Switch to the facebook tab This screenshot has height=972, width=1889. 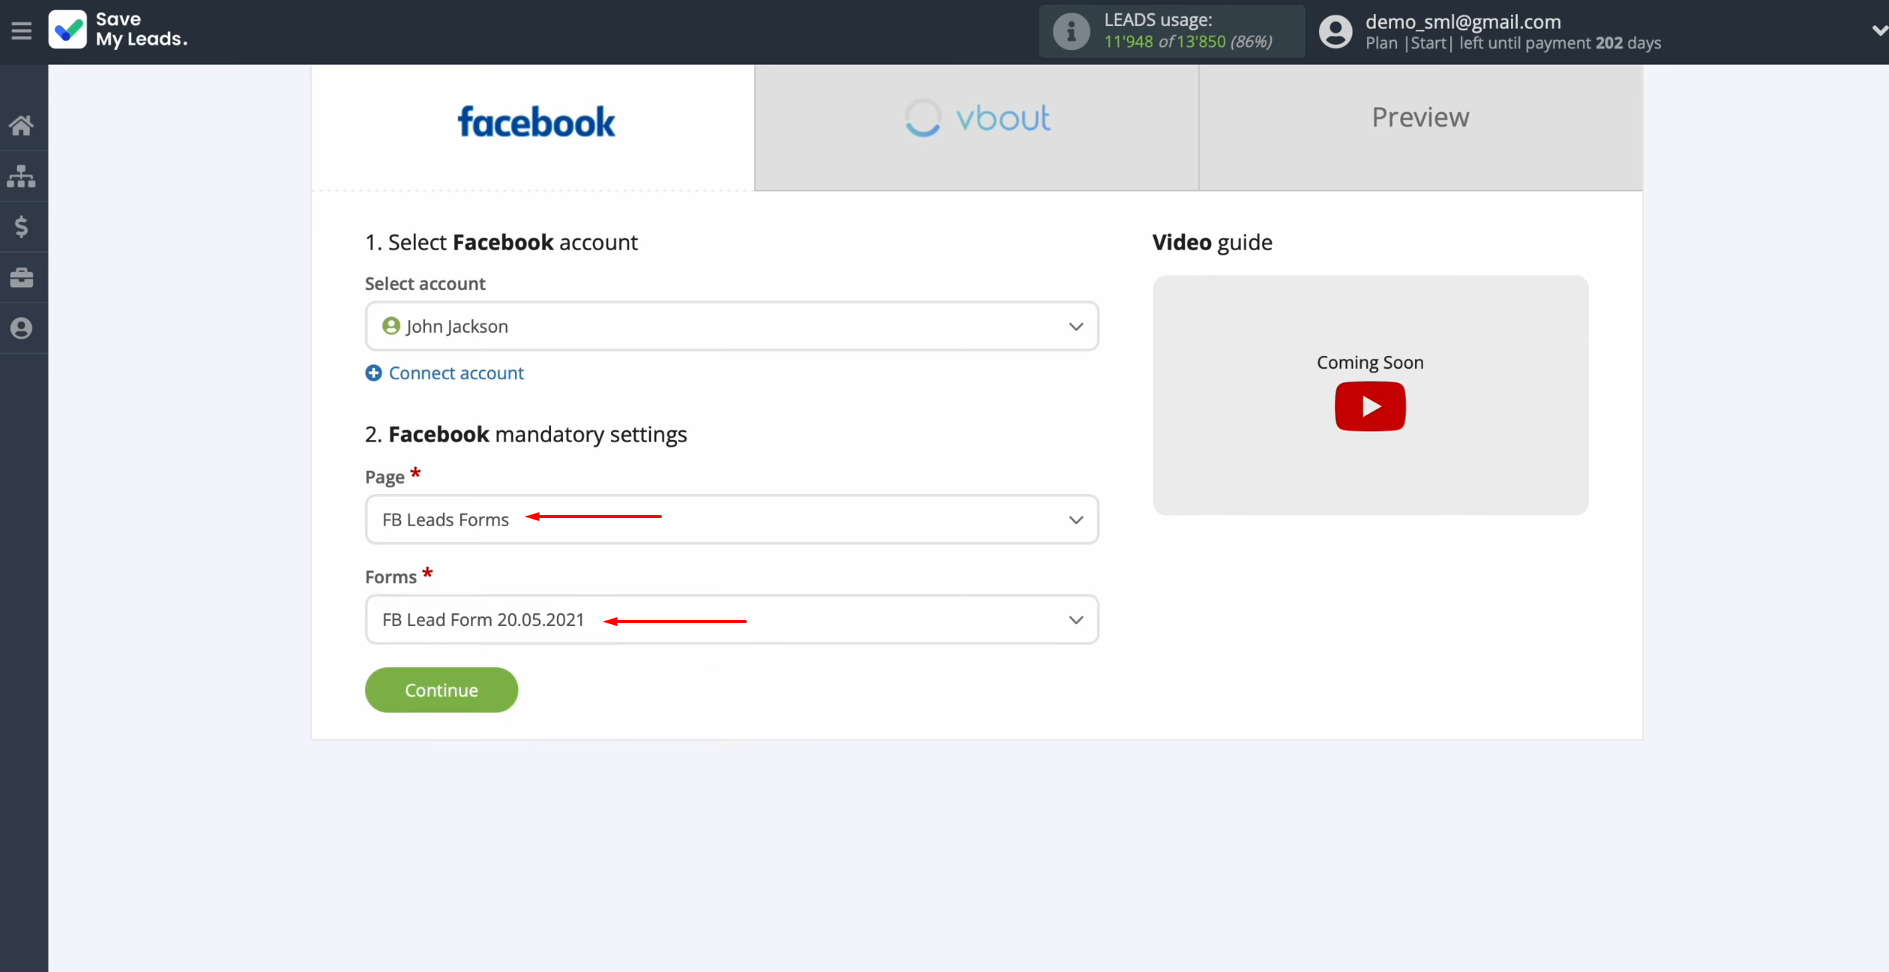point(533,127)
